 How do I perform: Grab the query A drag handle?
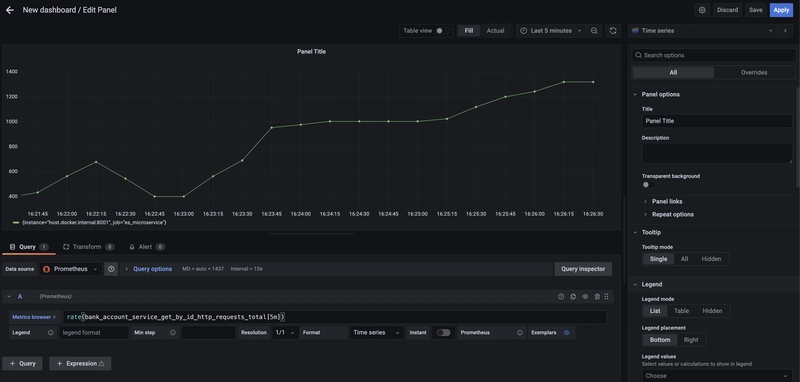606,296
